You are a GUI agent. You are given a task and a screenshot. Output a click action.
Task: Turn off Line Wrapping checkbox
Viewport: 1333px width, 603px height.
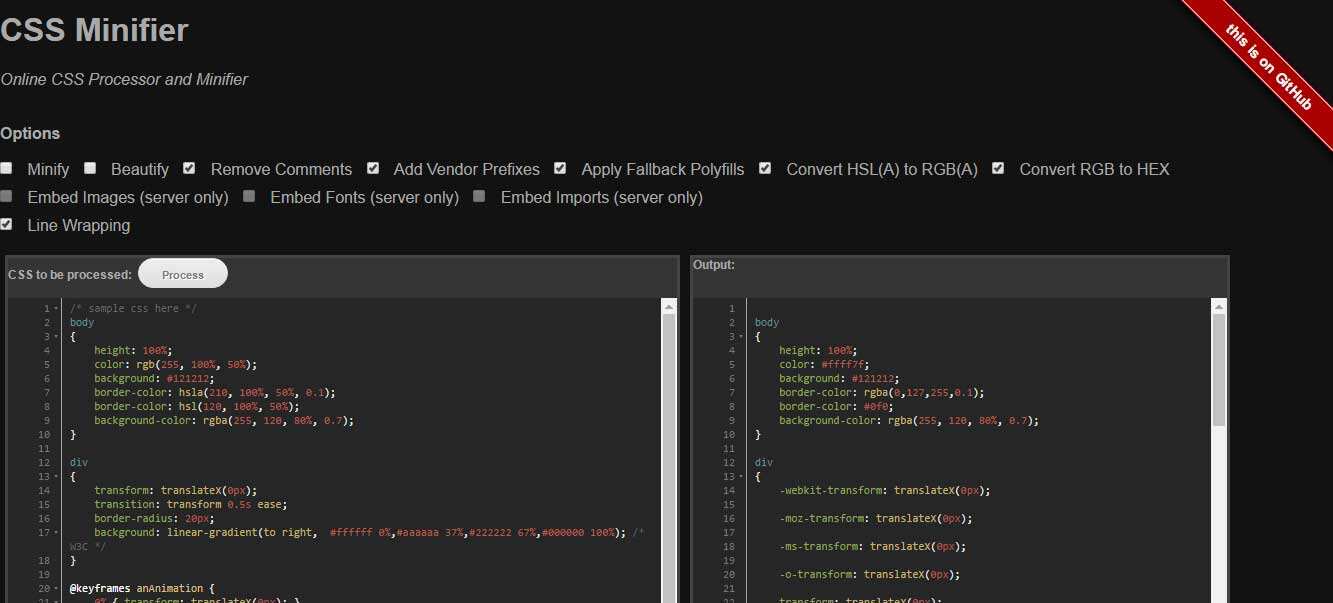7,225
